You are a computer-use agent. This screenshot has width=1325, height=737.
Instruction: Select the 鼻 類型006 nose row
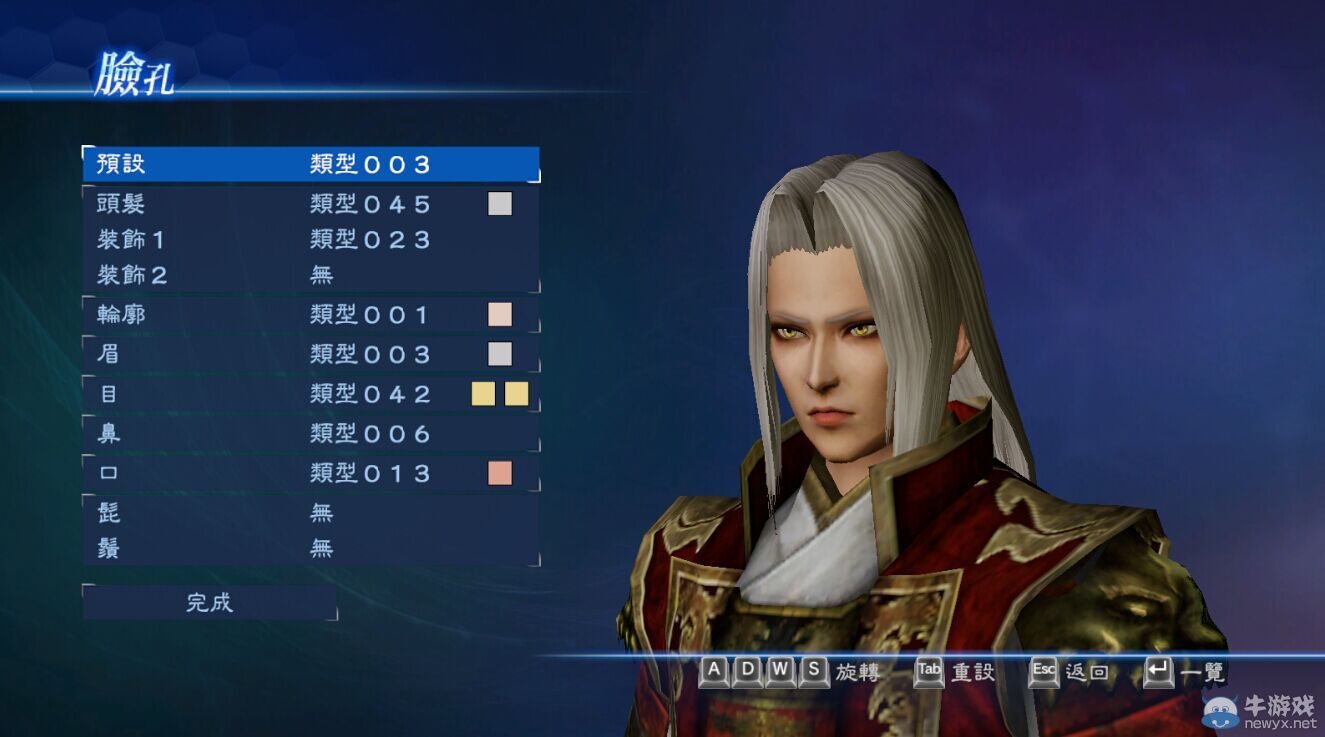(311, 434)
